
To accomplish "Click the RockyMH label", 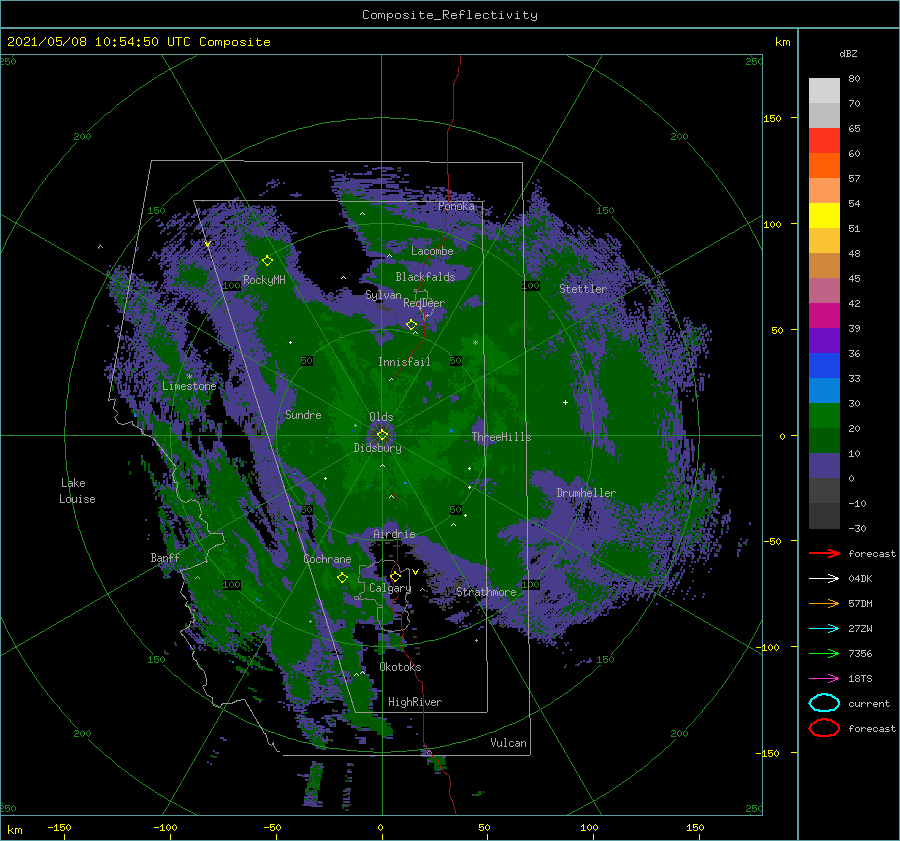I will pyautogui.click(x=264, y=280).
